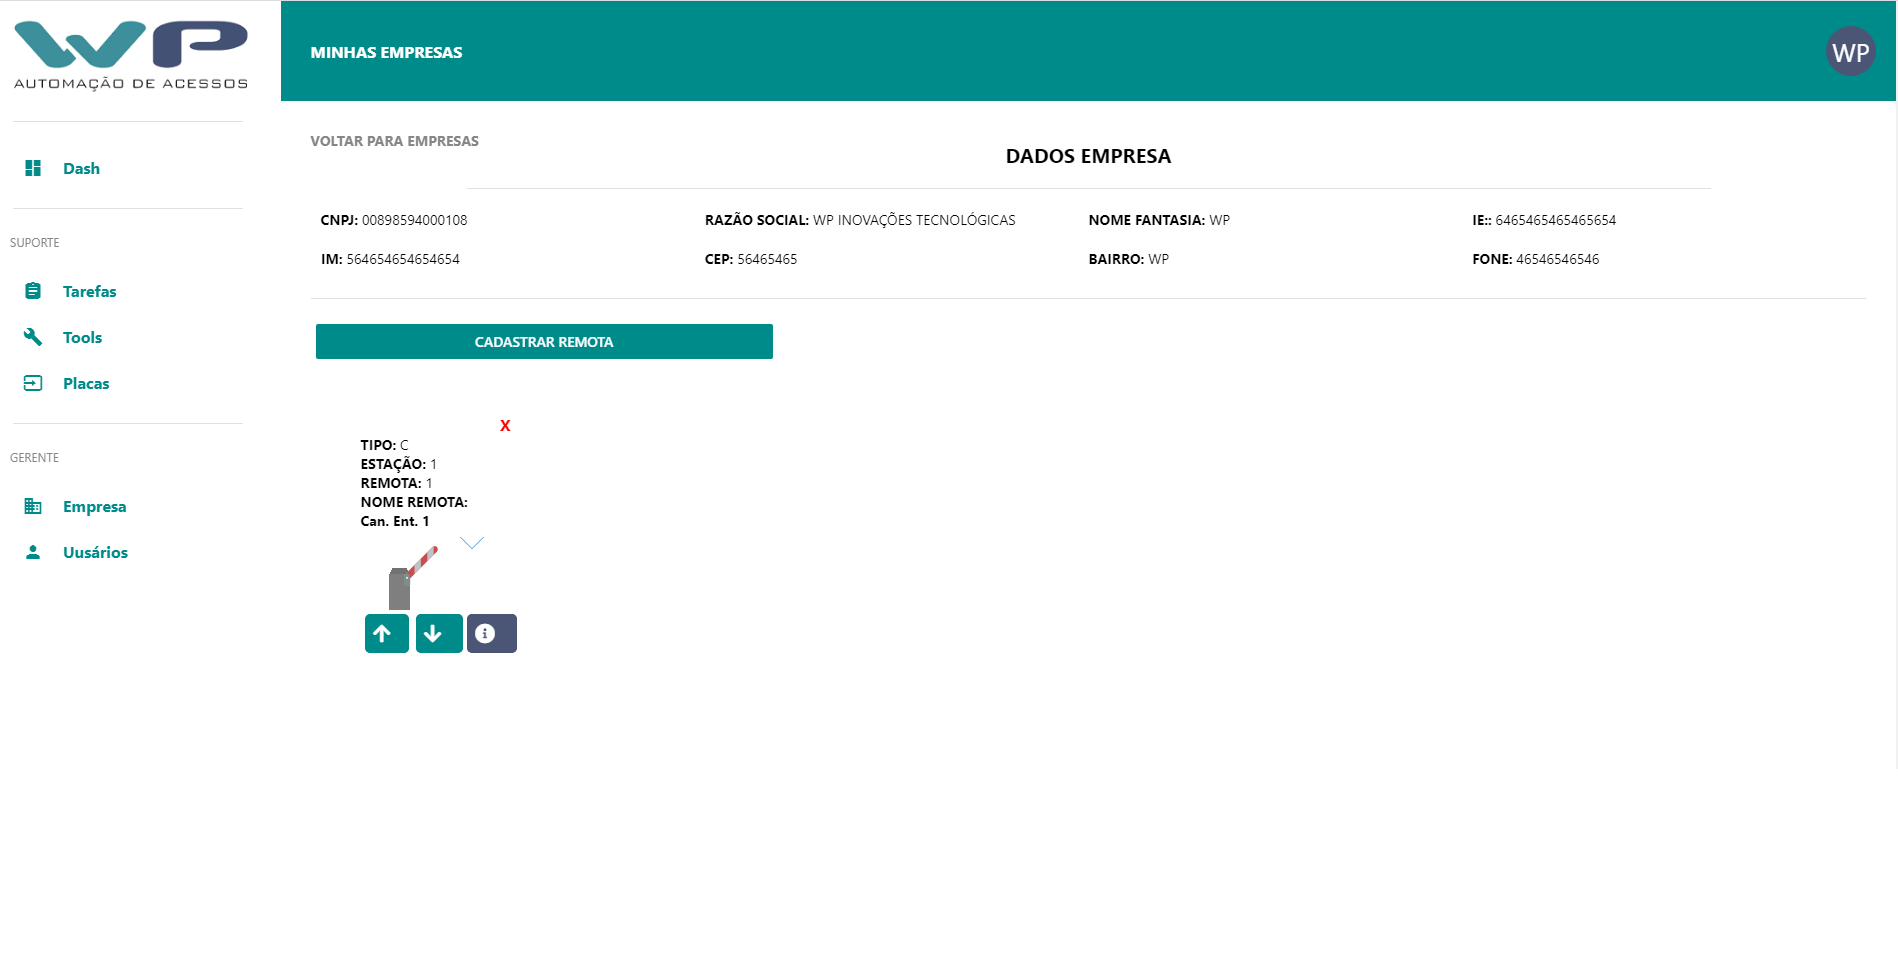This screenshot has width=1898, height=966.
Task: Select CEP value 56465465
Action: (x=767, y=259)
